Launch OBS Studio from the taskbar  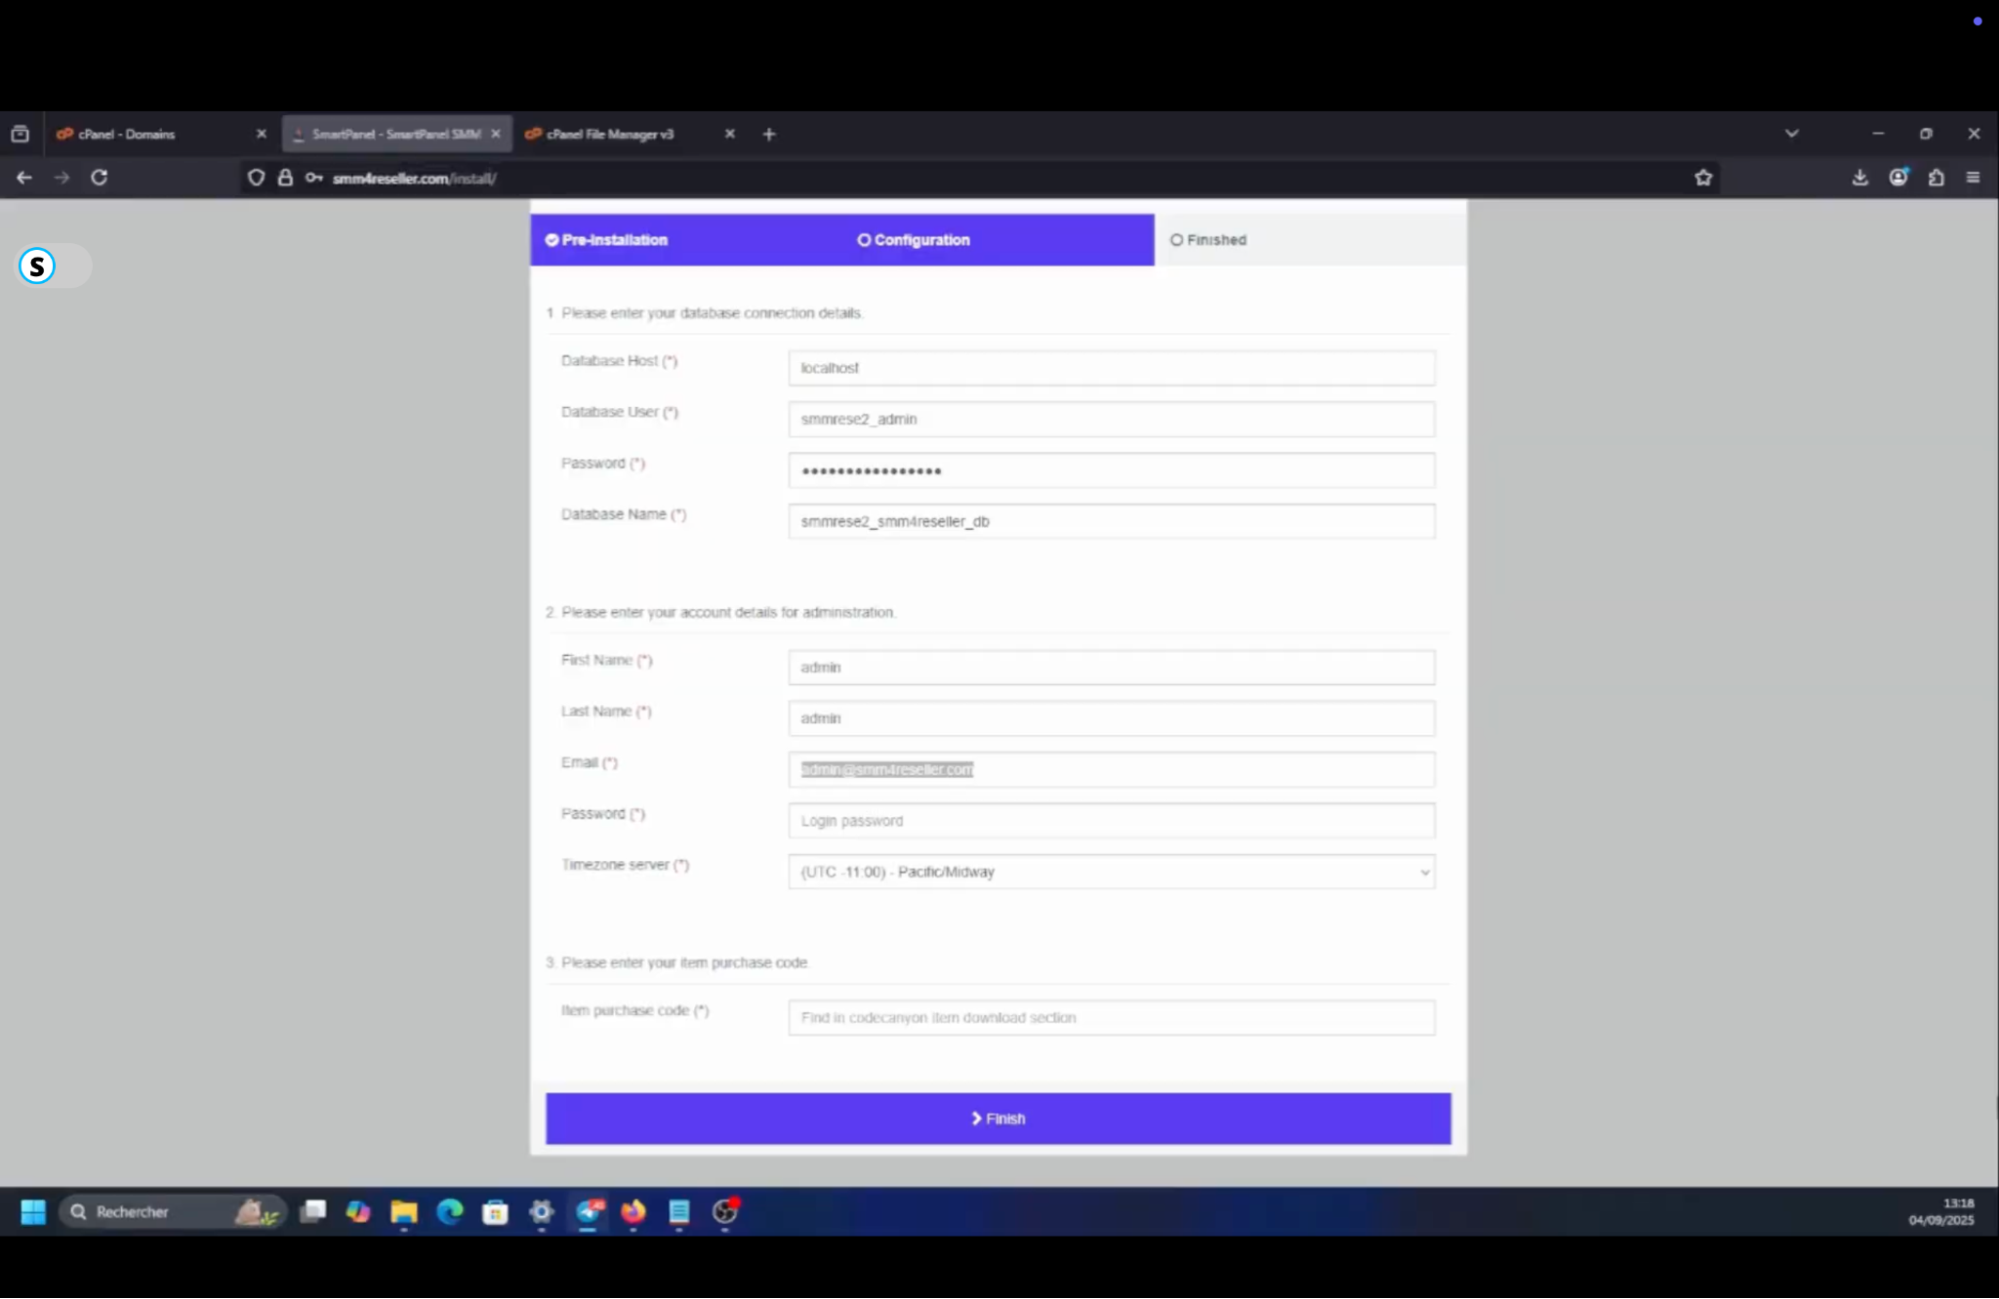(724, 1212)
